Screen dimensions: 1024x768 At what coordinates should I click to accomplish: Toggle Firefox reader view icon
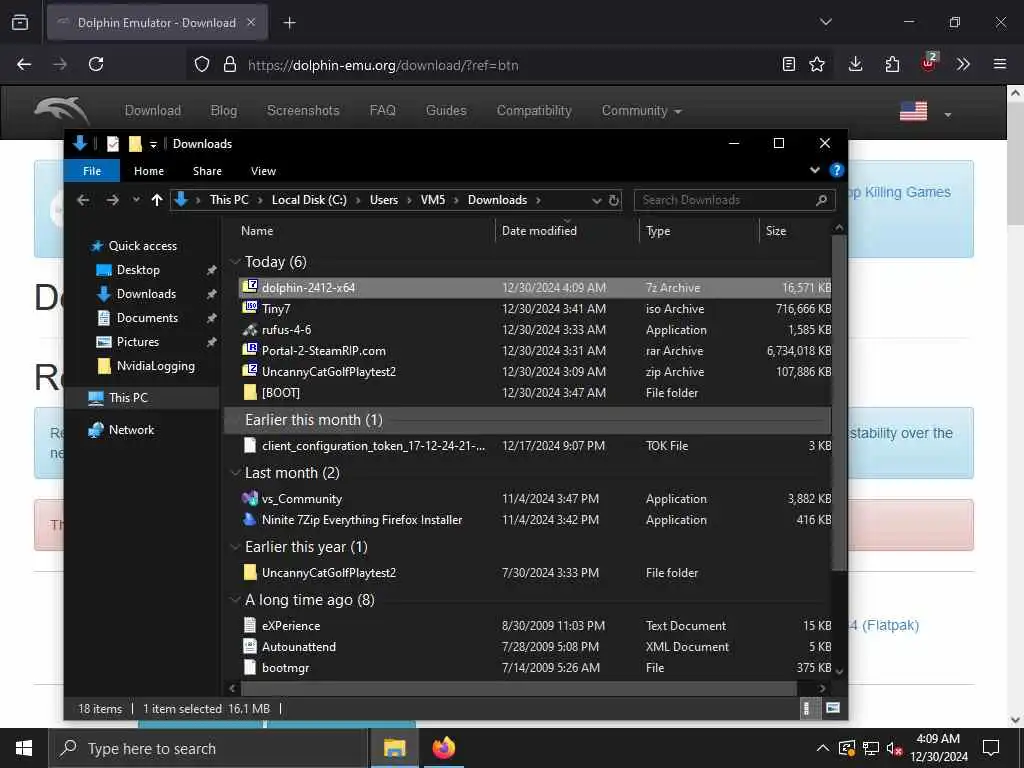(x=789, y=64)
